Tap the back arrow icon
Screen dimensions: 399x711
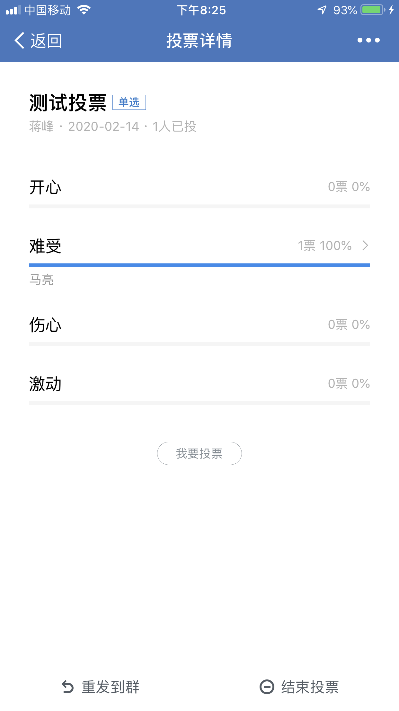pyautogui.click(x=19, y=40)
